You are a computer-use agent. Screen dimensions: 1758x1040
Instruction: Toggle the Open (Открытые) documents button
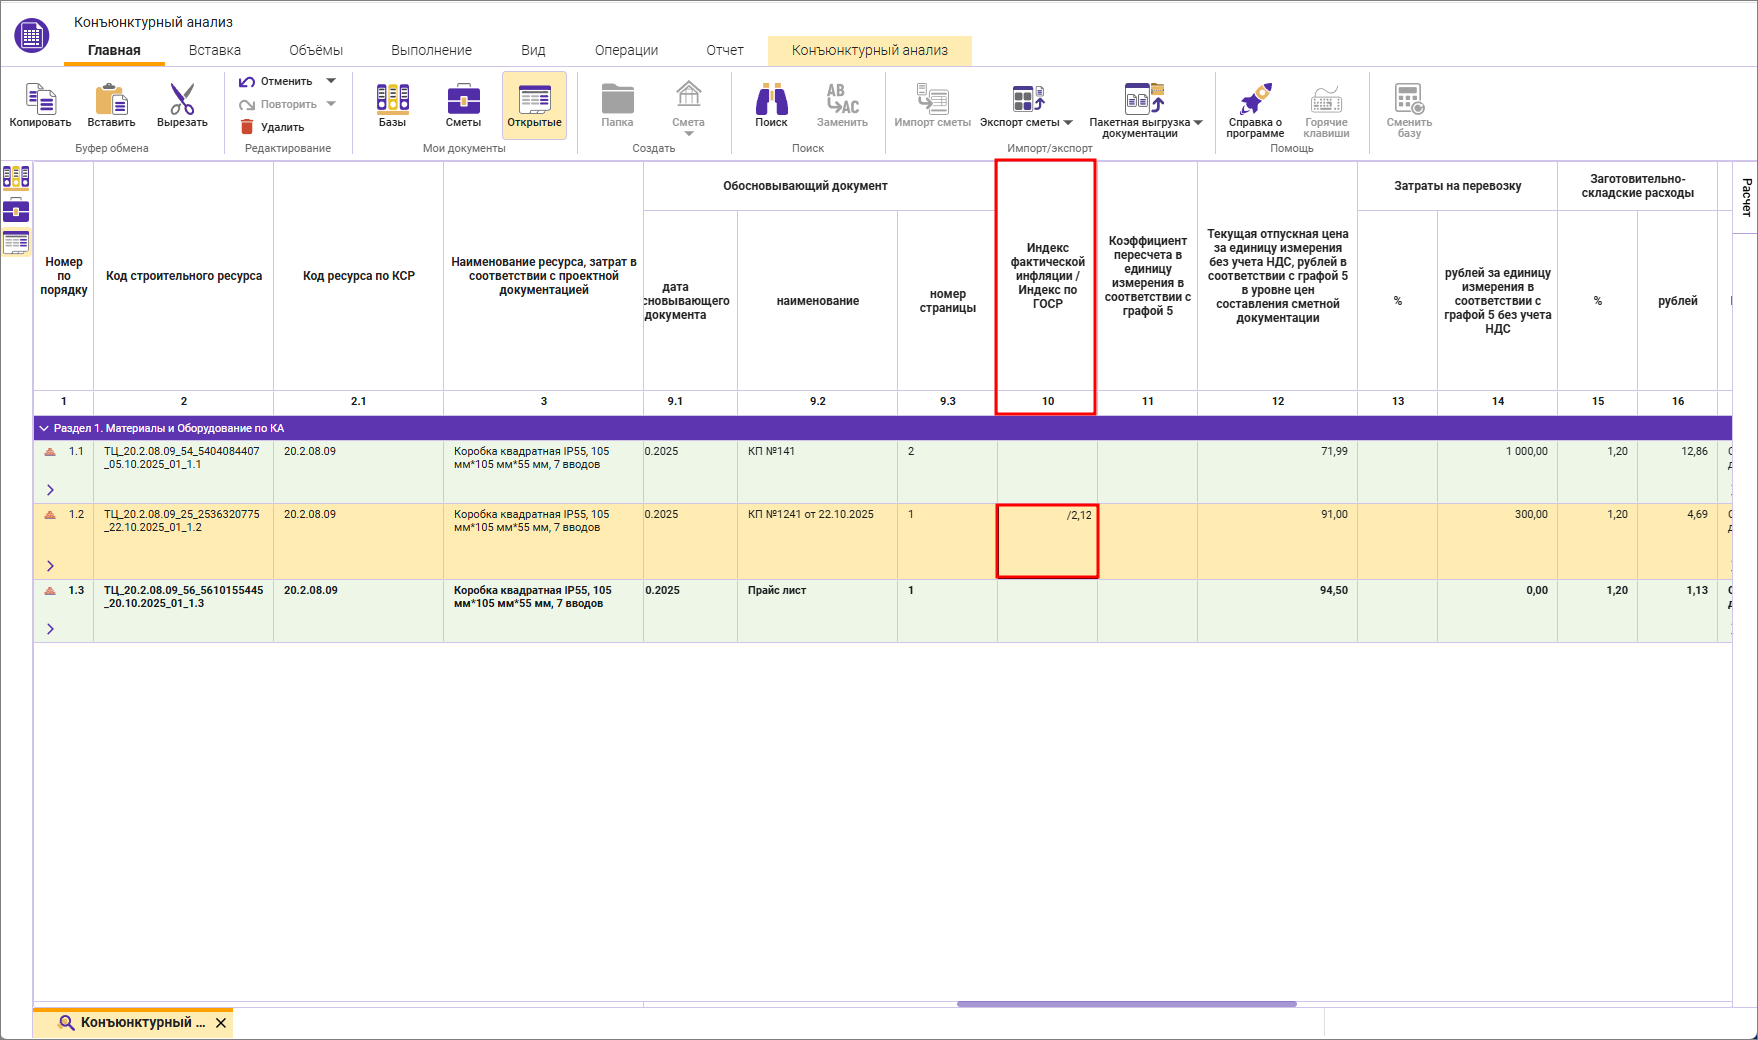point(534,105)
